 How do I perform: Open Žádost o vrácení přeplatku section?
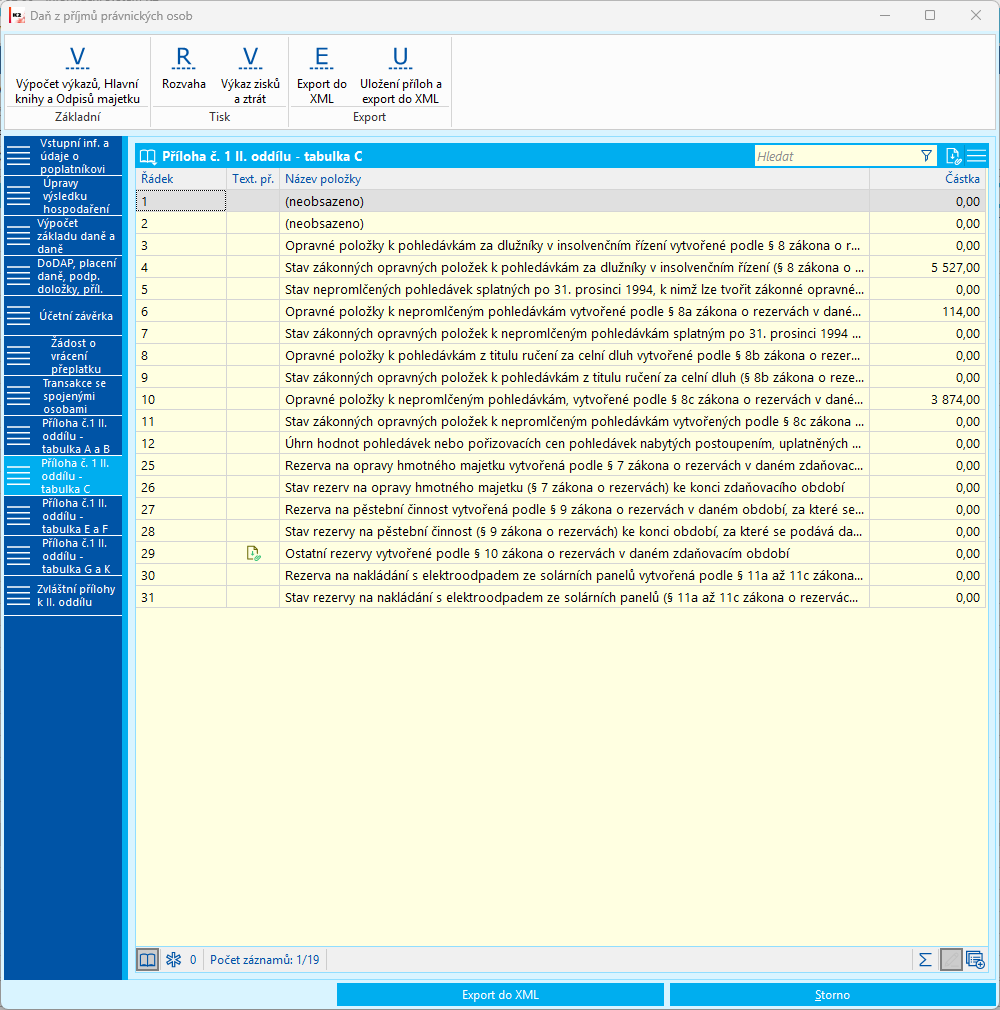[x=63, y=356]
